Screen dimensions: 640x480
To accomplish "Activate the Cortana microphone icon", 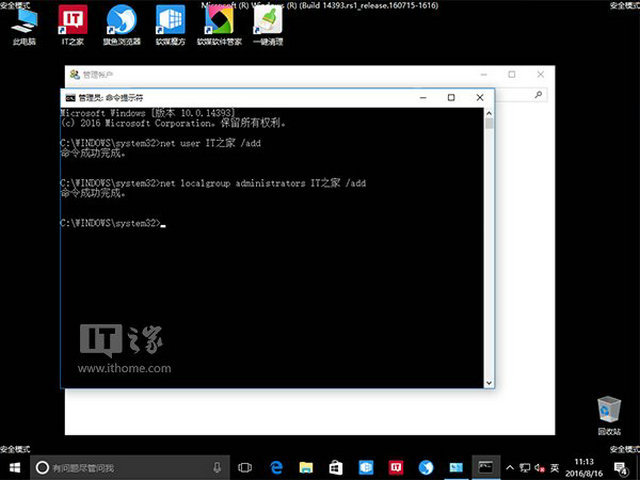I will 218,467.
